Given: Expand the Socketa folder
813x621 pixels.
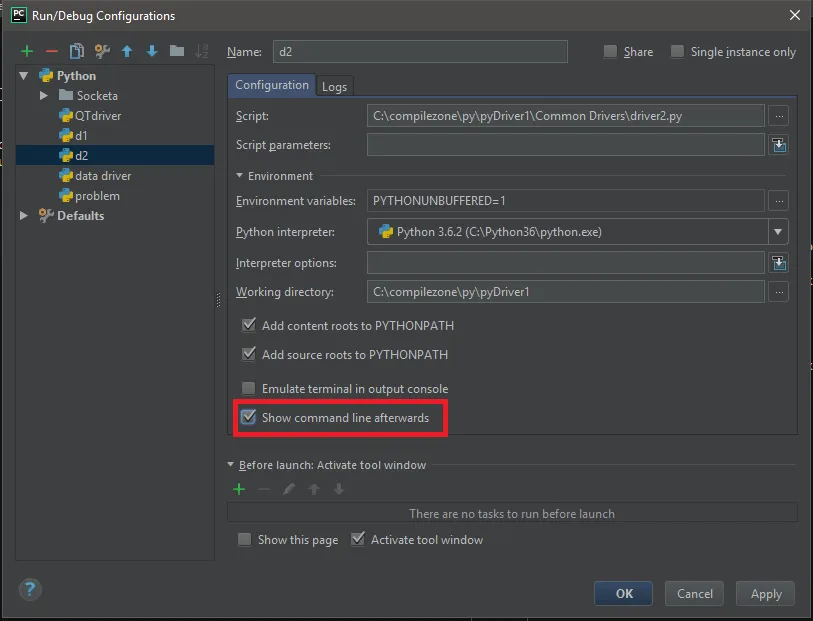Looking at the screenshot, I should click(44, 96).
